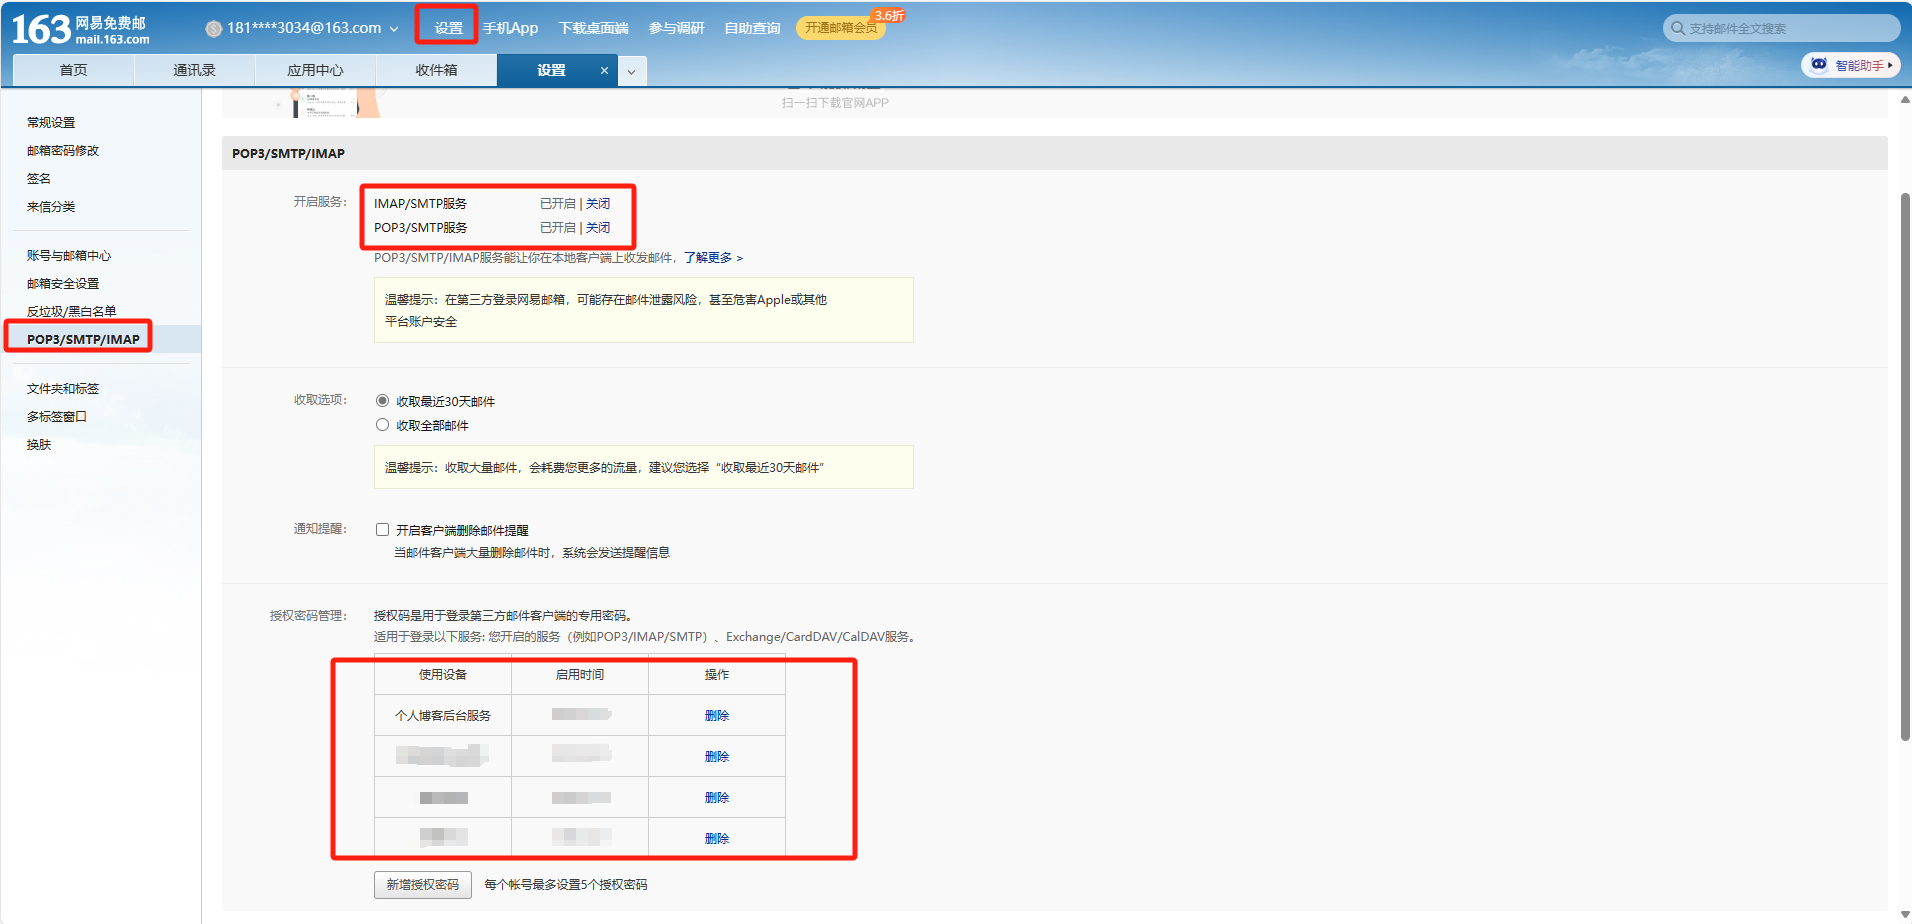Viewport: 1912px width, 924px height.
Task: Click the scrollbar up arrow
Action: [x=1904, y=100]
